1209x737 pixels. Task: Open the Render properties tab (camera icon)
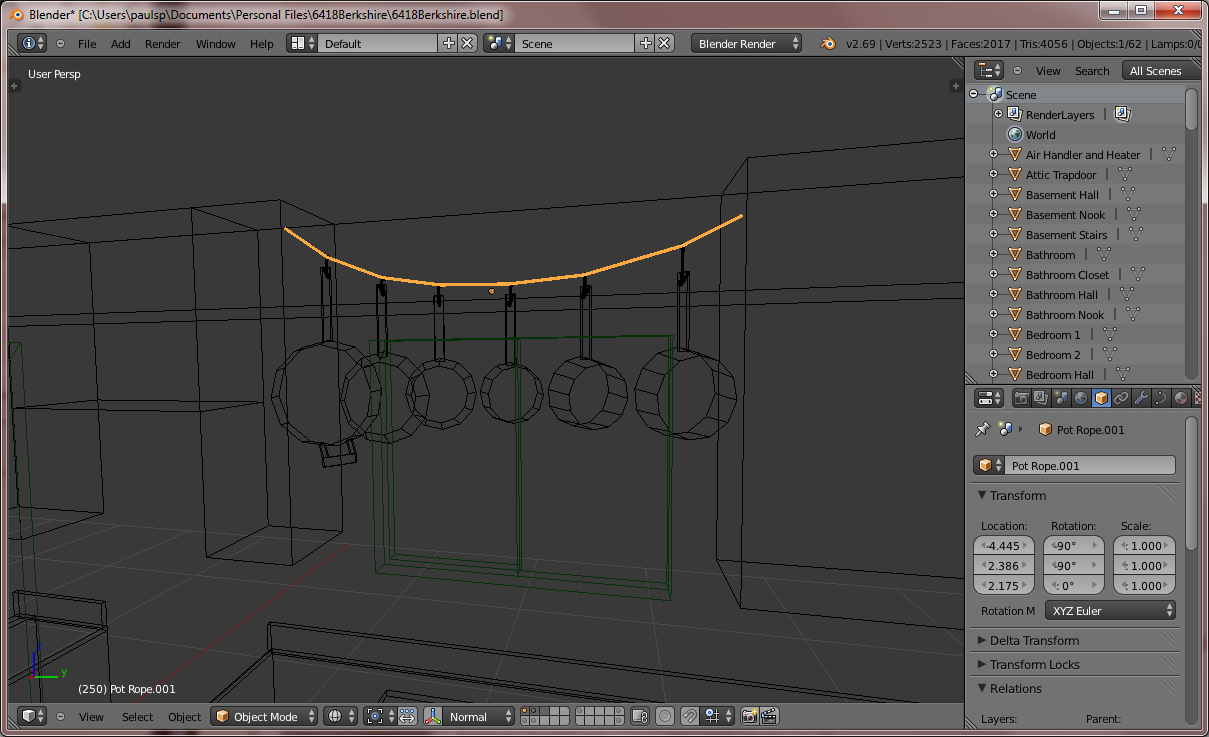[x=1021, y=398]
